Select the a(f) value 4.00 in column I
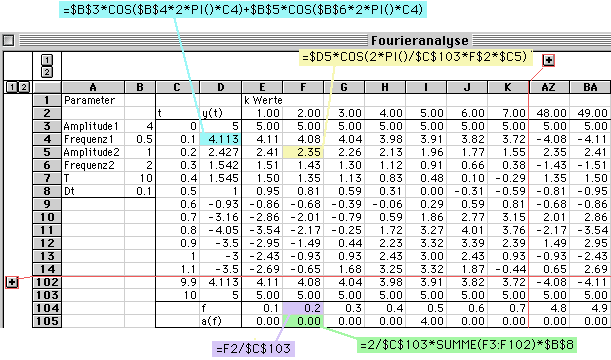 click(426, 321)
